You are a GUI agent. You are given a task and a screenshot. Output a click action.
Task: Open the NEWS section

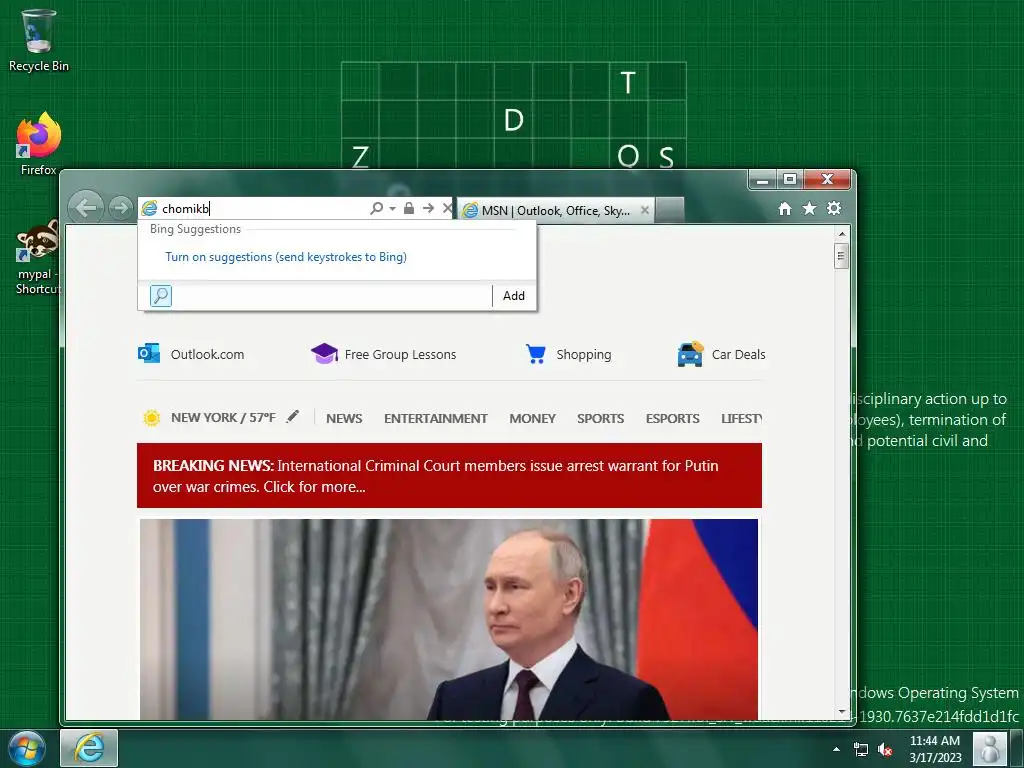tap(344, 419)
